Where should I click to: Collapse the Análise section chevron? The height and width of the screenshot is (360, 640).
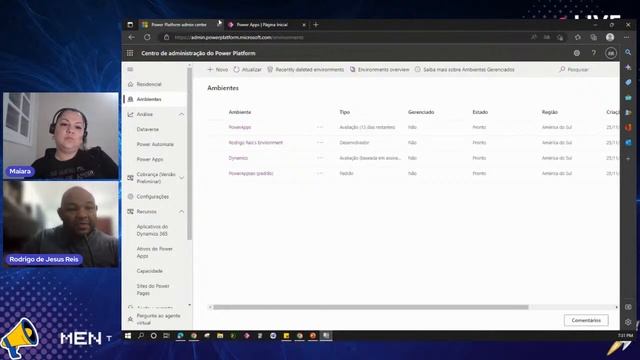pyautogui.click(x=181, y=114)
